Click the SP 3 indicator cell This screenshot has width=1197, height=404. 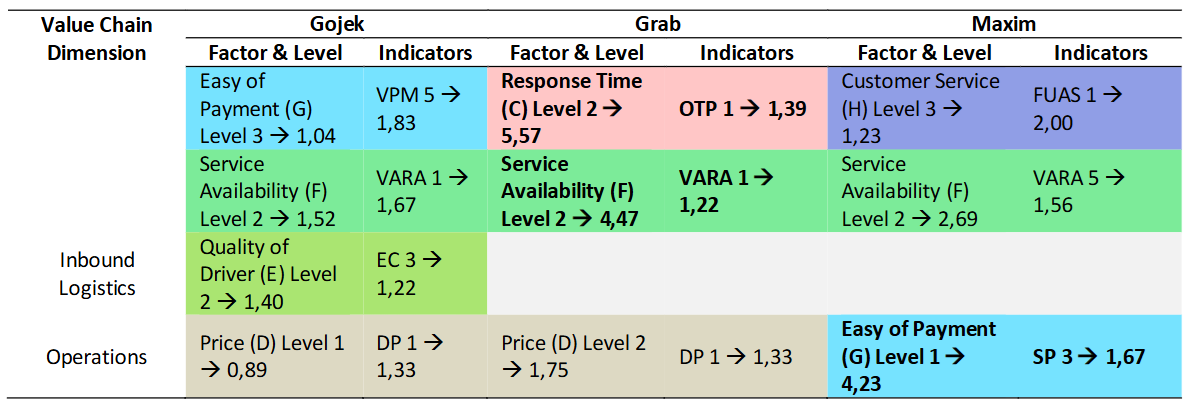tap(1088, 355)
